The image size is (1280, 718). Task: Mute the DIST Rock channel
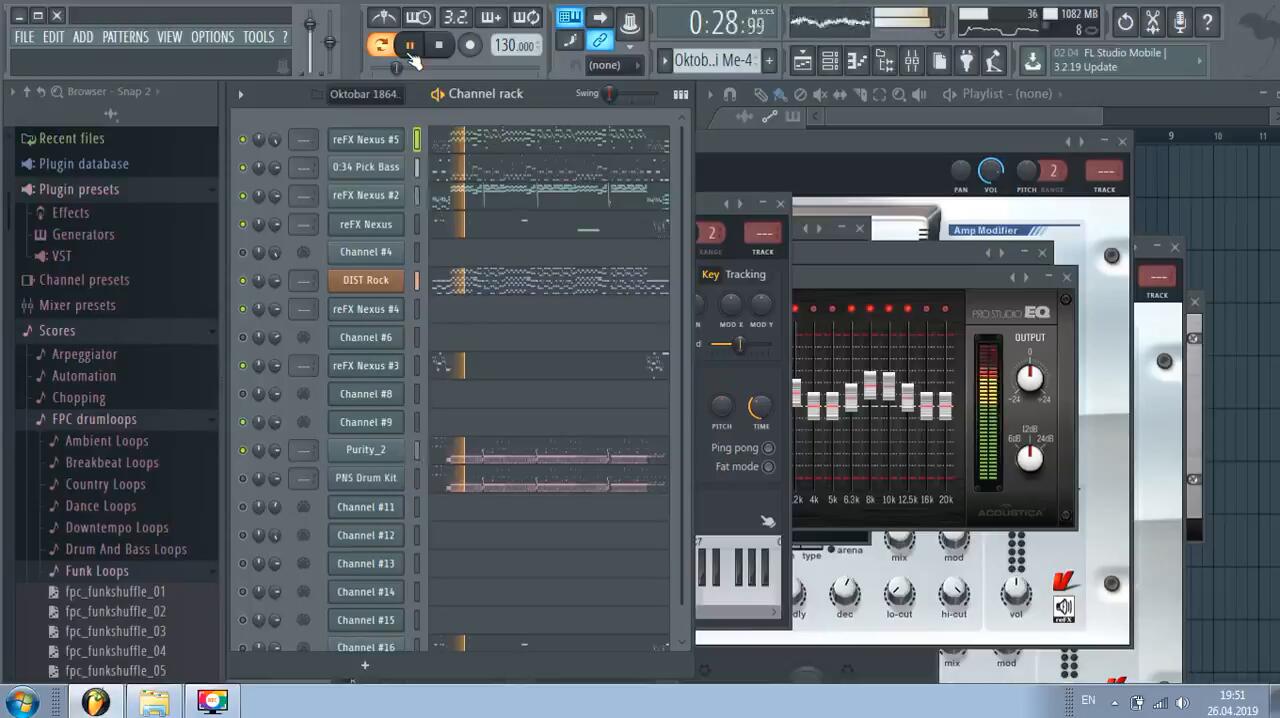[242, 281]
